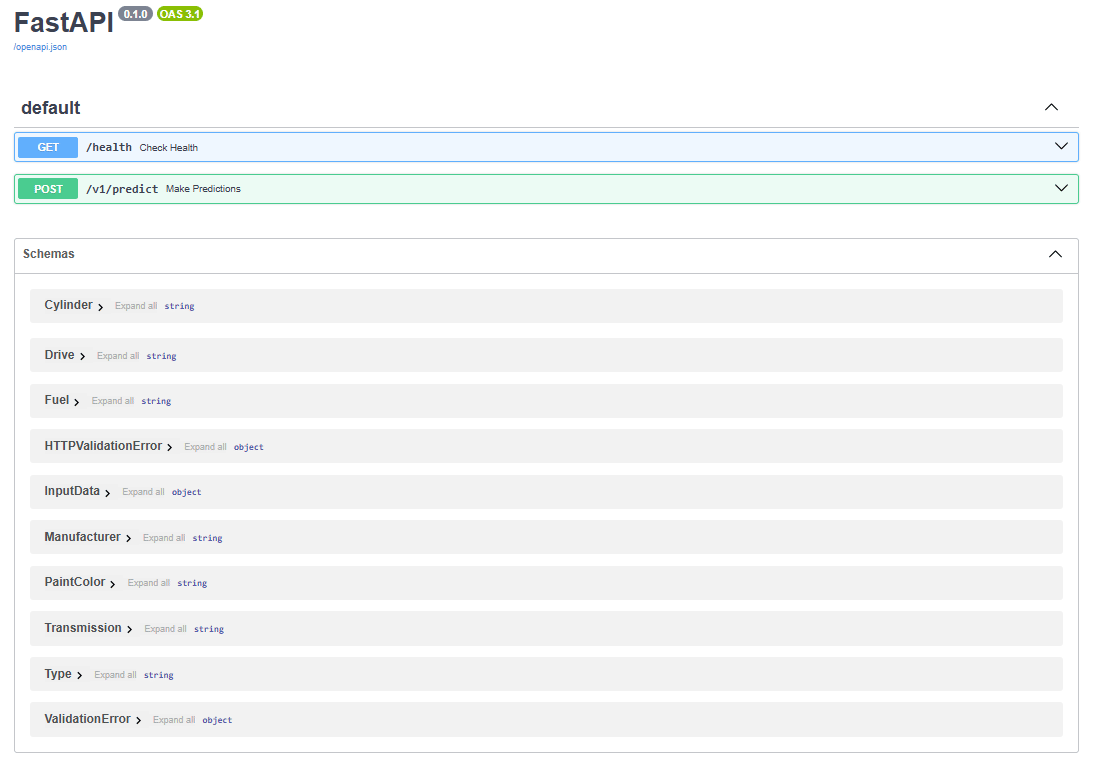Expand the Transmission schema chevron
1103x779 pixels.
click(x=129, y=629)
